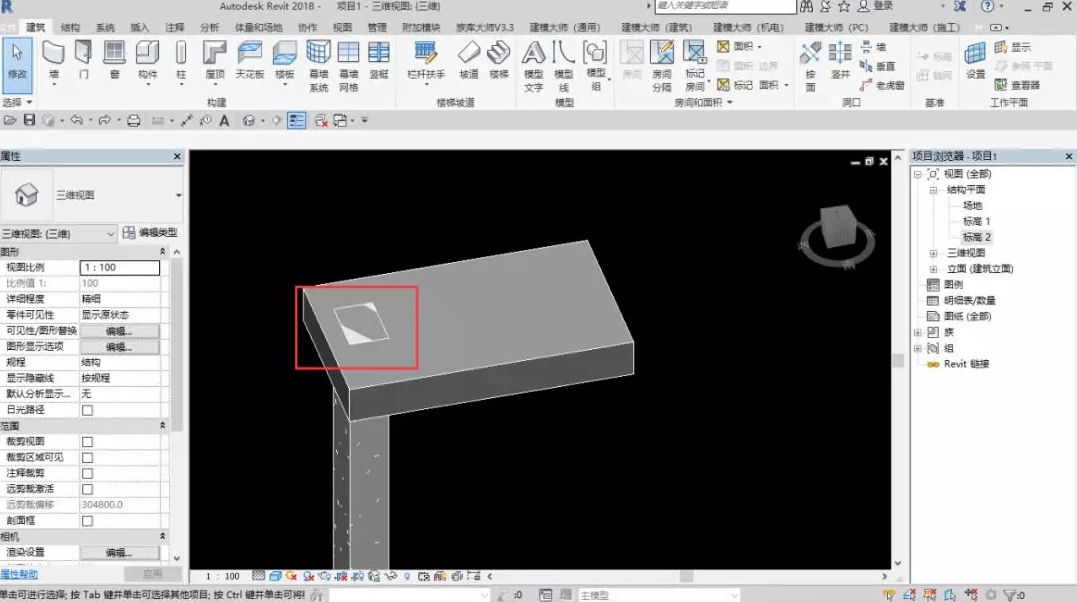Switch to the 结构 ribbon tab
The height and width of the screenshot is (602, 1077).
pos(71,27)
